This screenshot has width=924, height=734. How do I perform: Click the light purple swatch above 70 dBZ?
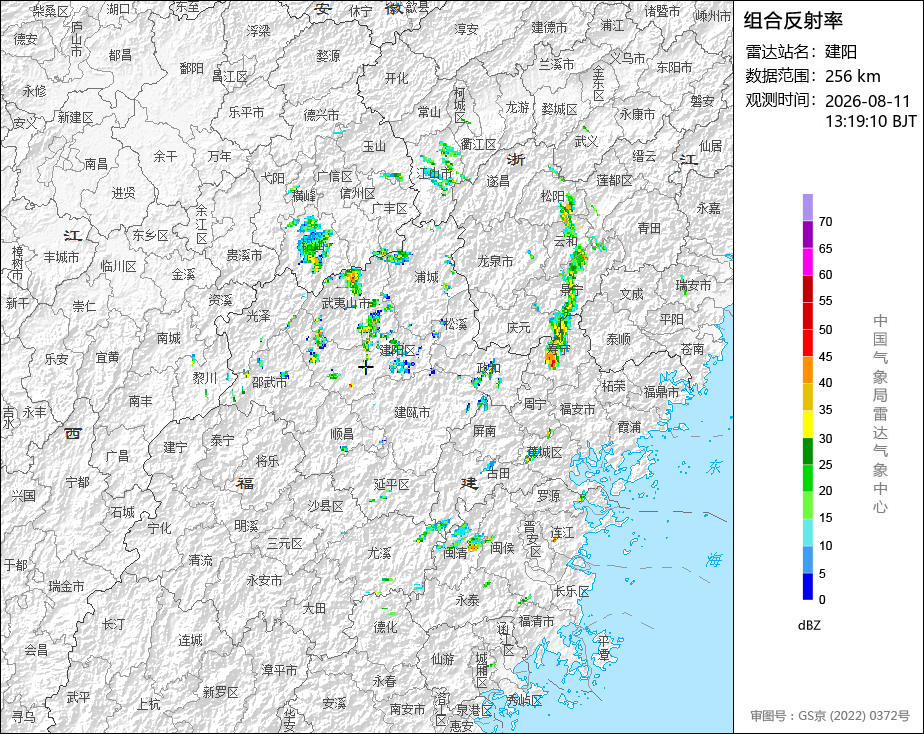[807, 207]
